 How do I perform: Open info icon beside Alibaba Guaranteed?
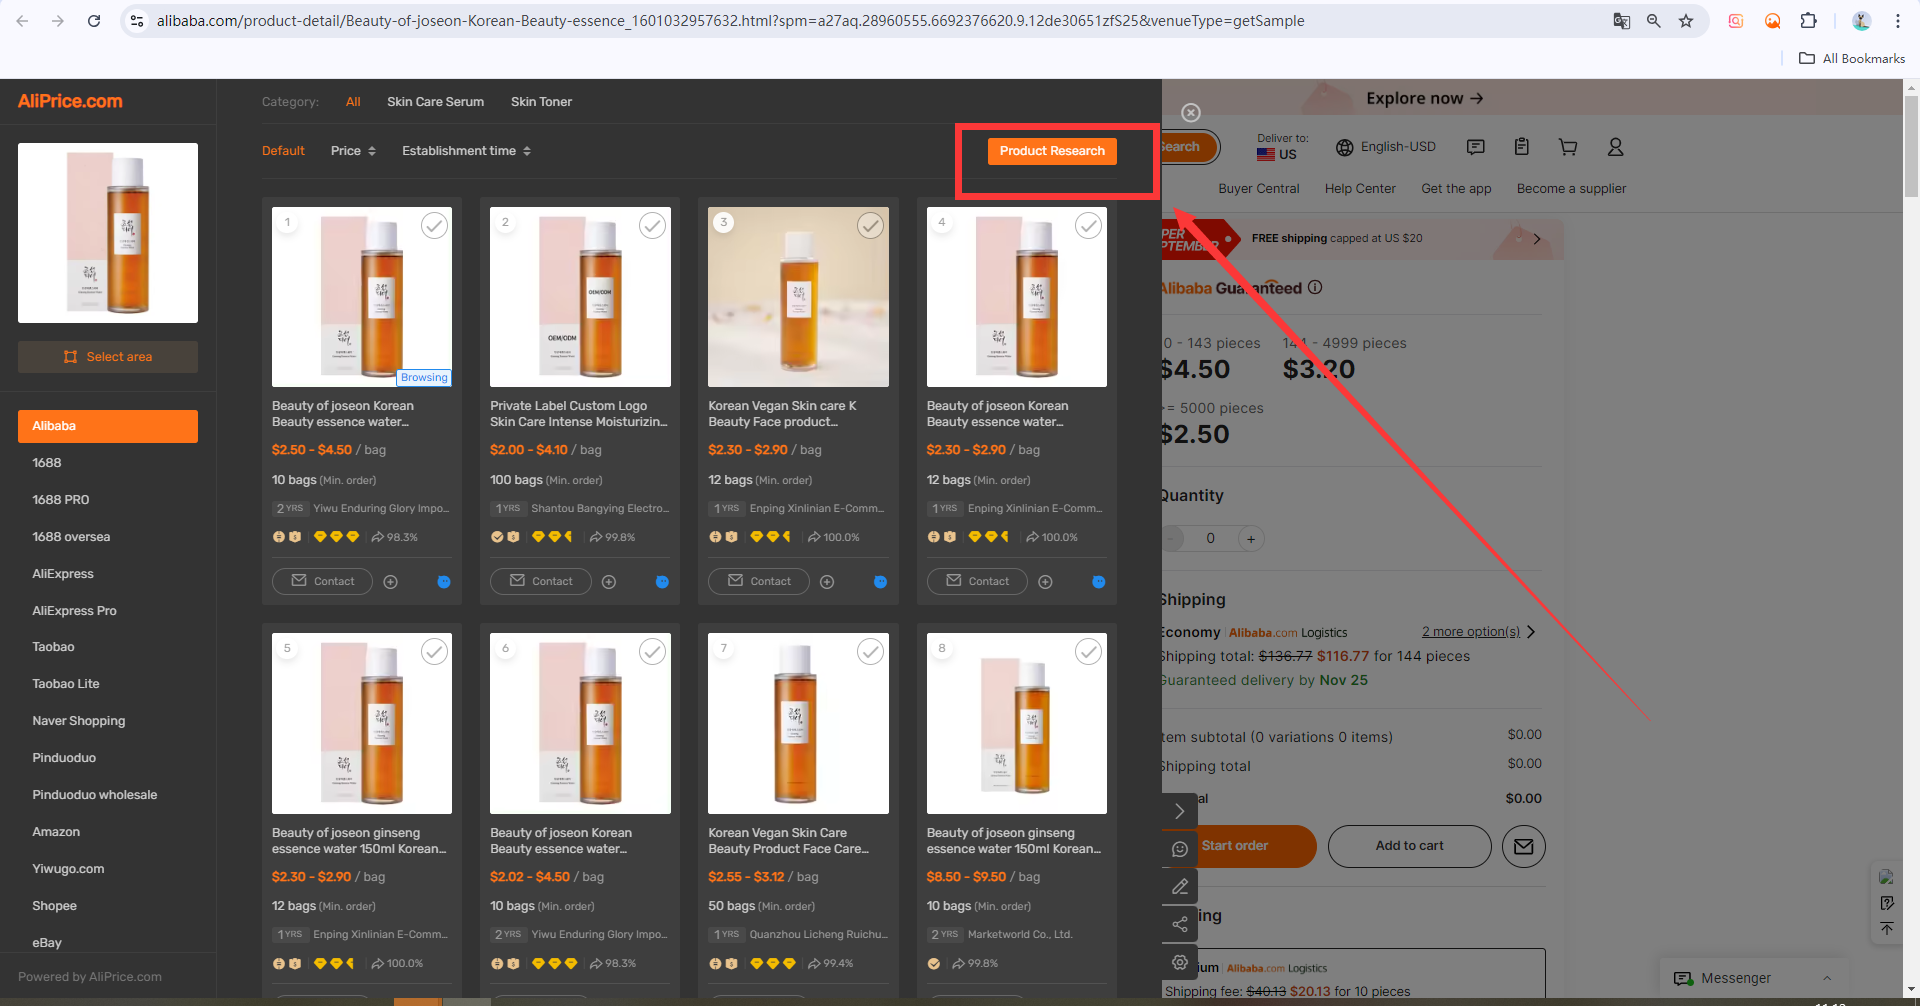1315,287
